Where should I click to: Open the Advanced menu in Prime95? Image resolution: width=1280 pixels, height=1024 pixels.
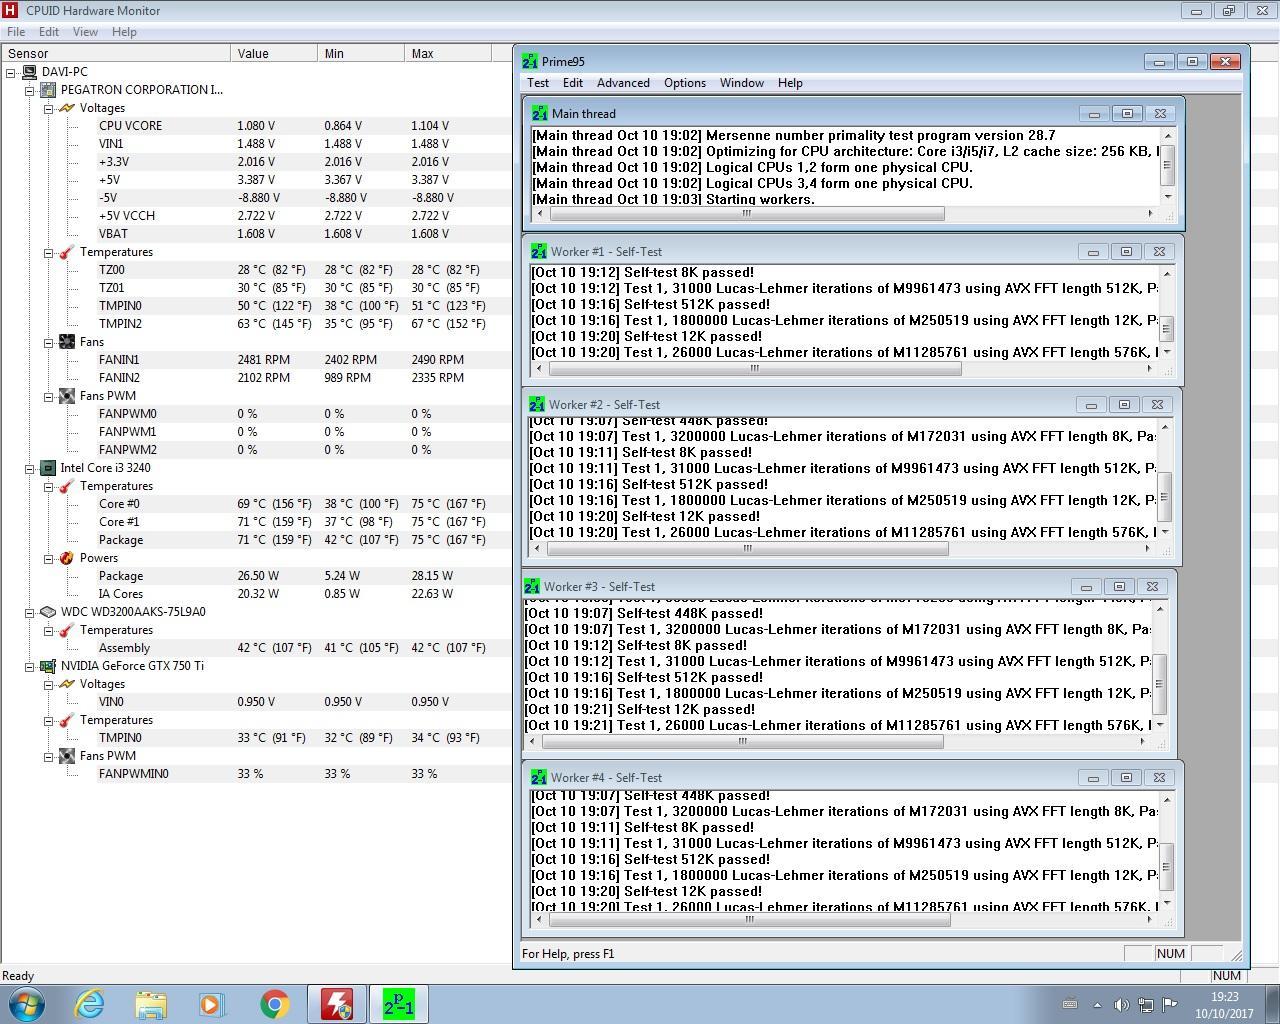coord(623,83)
